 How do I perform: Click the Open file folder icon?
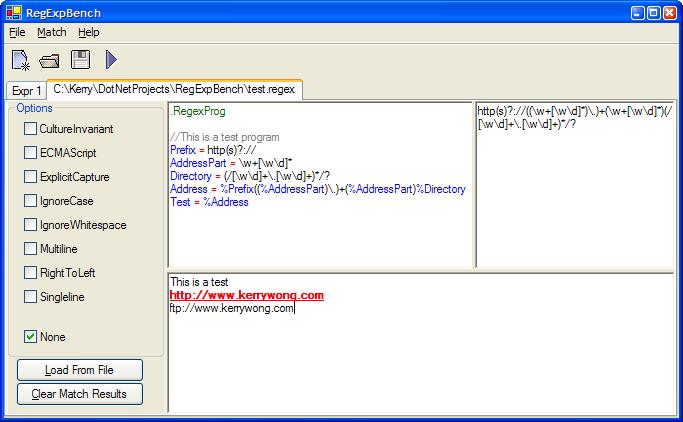click(x=49, y=61)
